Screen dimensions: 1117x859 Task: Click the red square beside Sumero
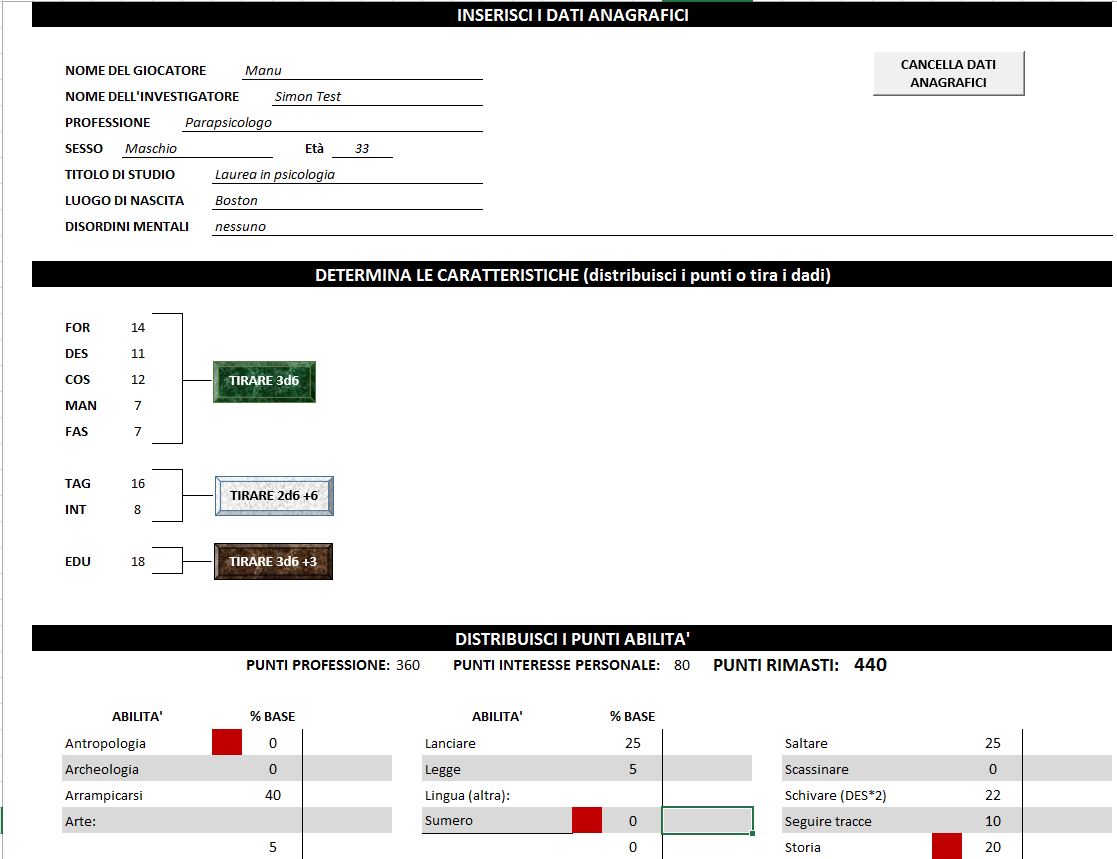click(x=587, y=820)
